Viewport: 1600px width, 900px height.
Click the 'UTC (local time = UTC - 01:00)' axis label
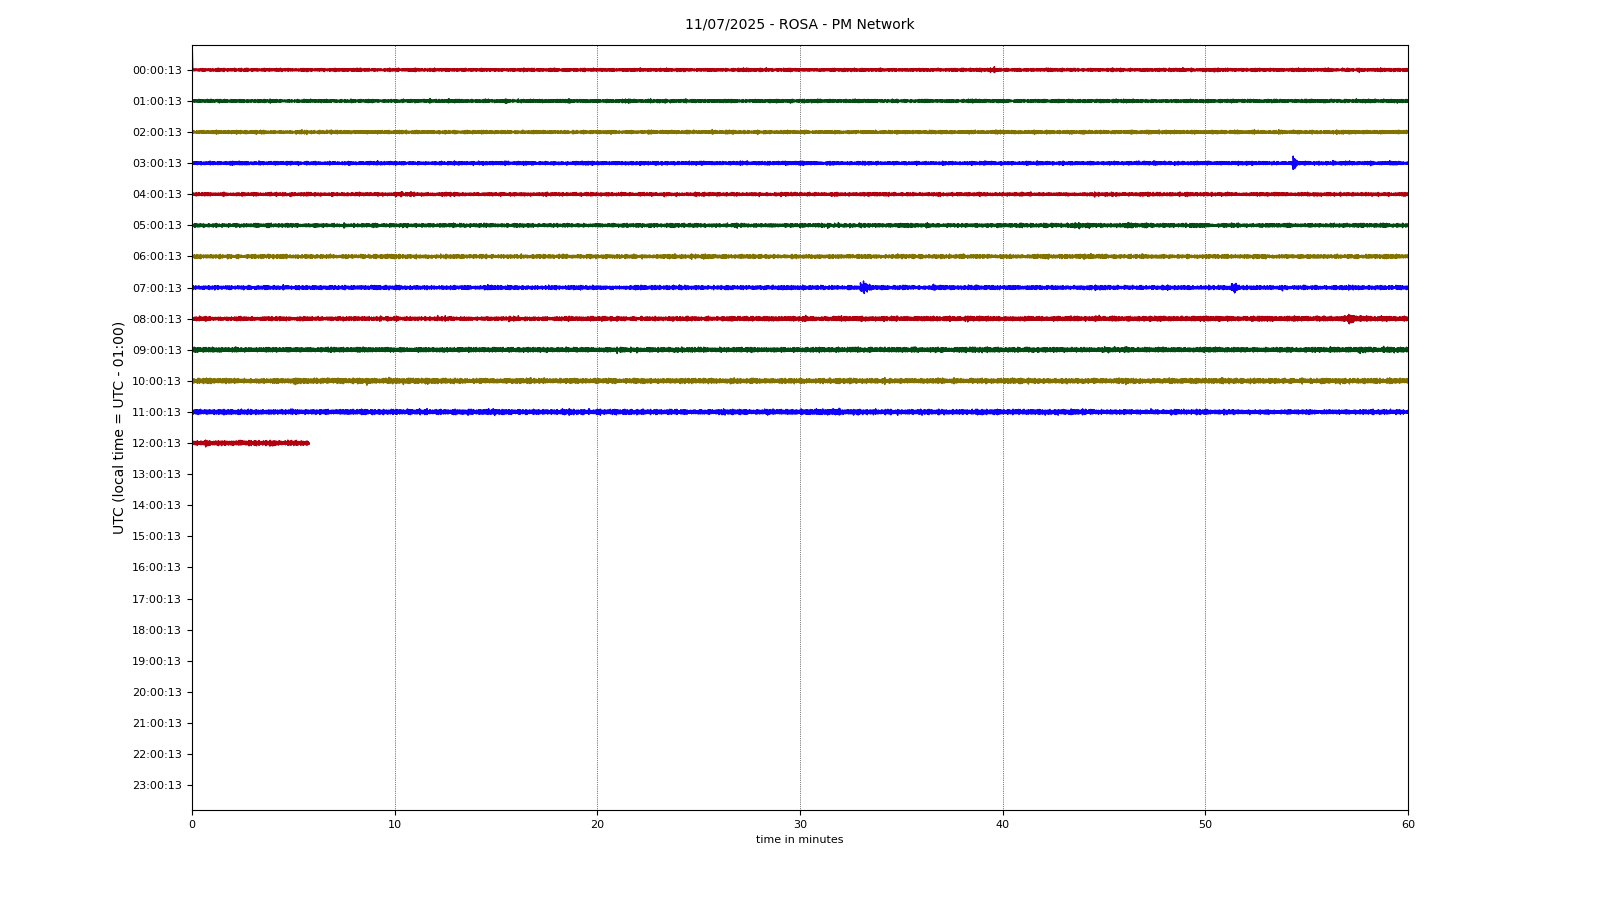click(x=119, y=427)
